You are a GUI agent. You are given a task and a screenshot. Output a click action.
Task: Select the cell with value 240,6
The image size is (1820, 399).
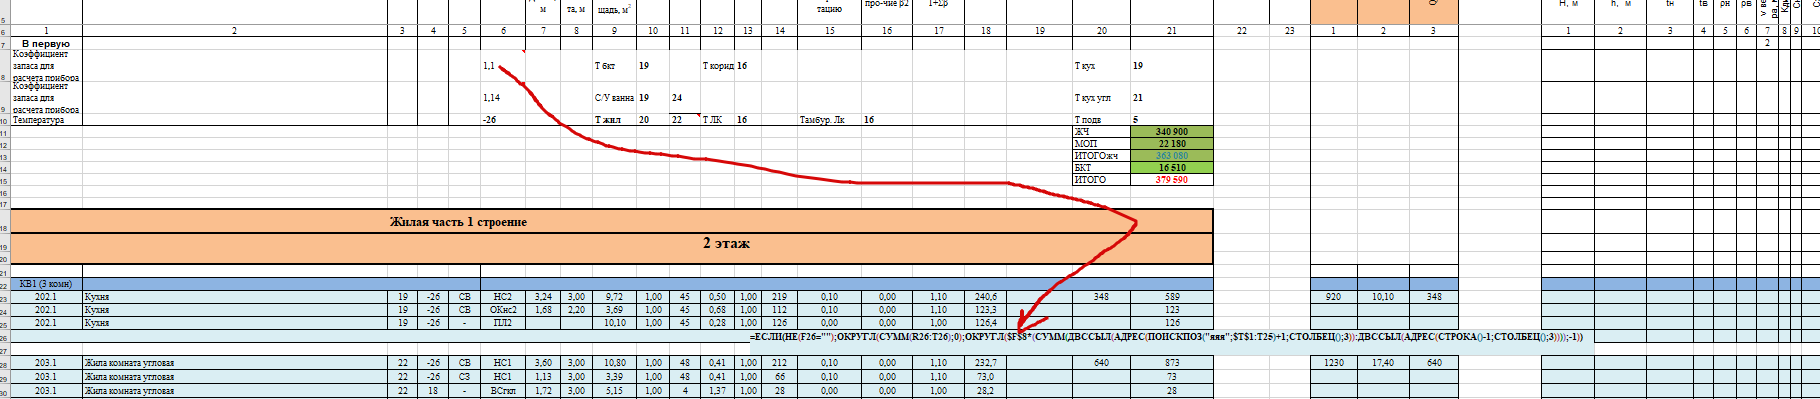click(x=986, y=297)
